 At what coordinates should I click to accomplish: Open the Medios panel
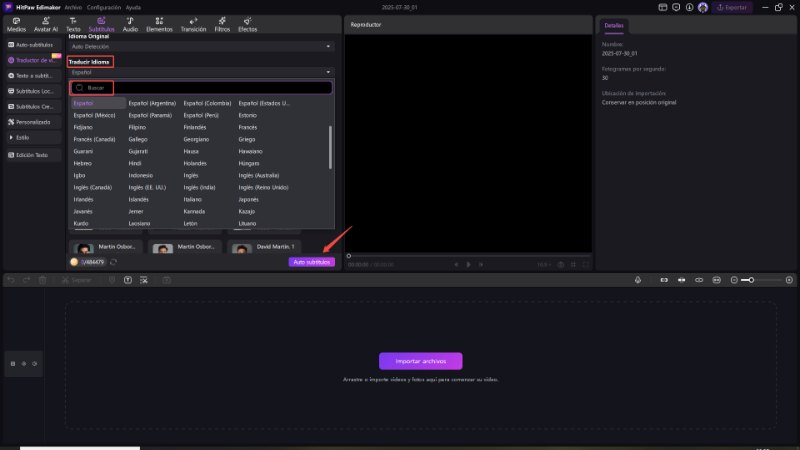16,25
